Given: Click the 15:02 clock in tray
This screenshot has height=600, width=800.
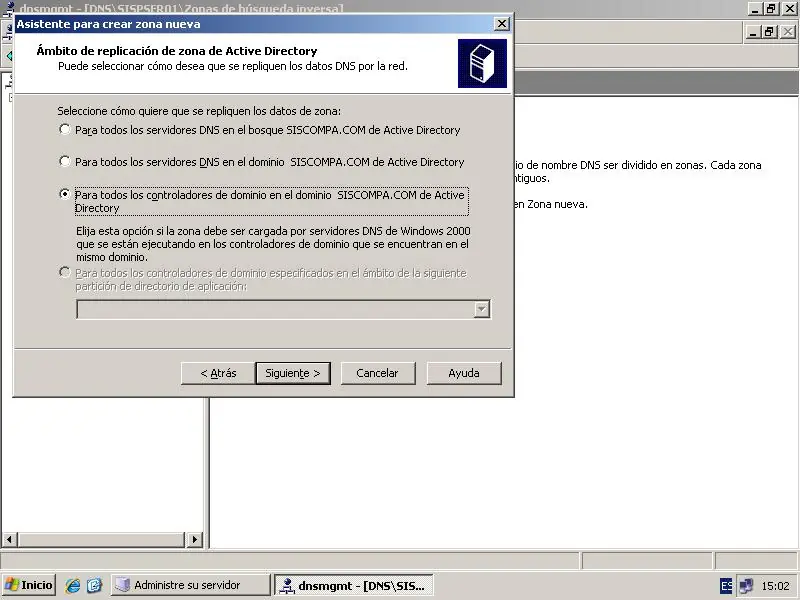Looking at the screenshot, I should [775, 586].
